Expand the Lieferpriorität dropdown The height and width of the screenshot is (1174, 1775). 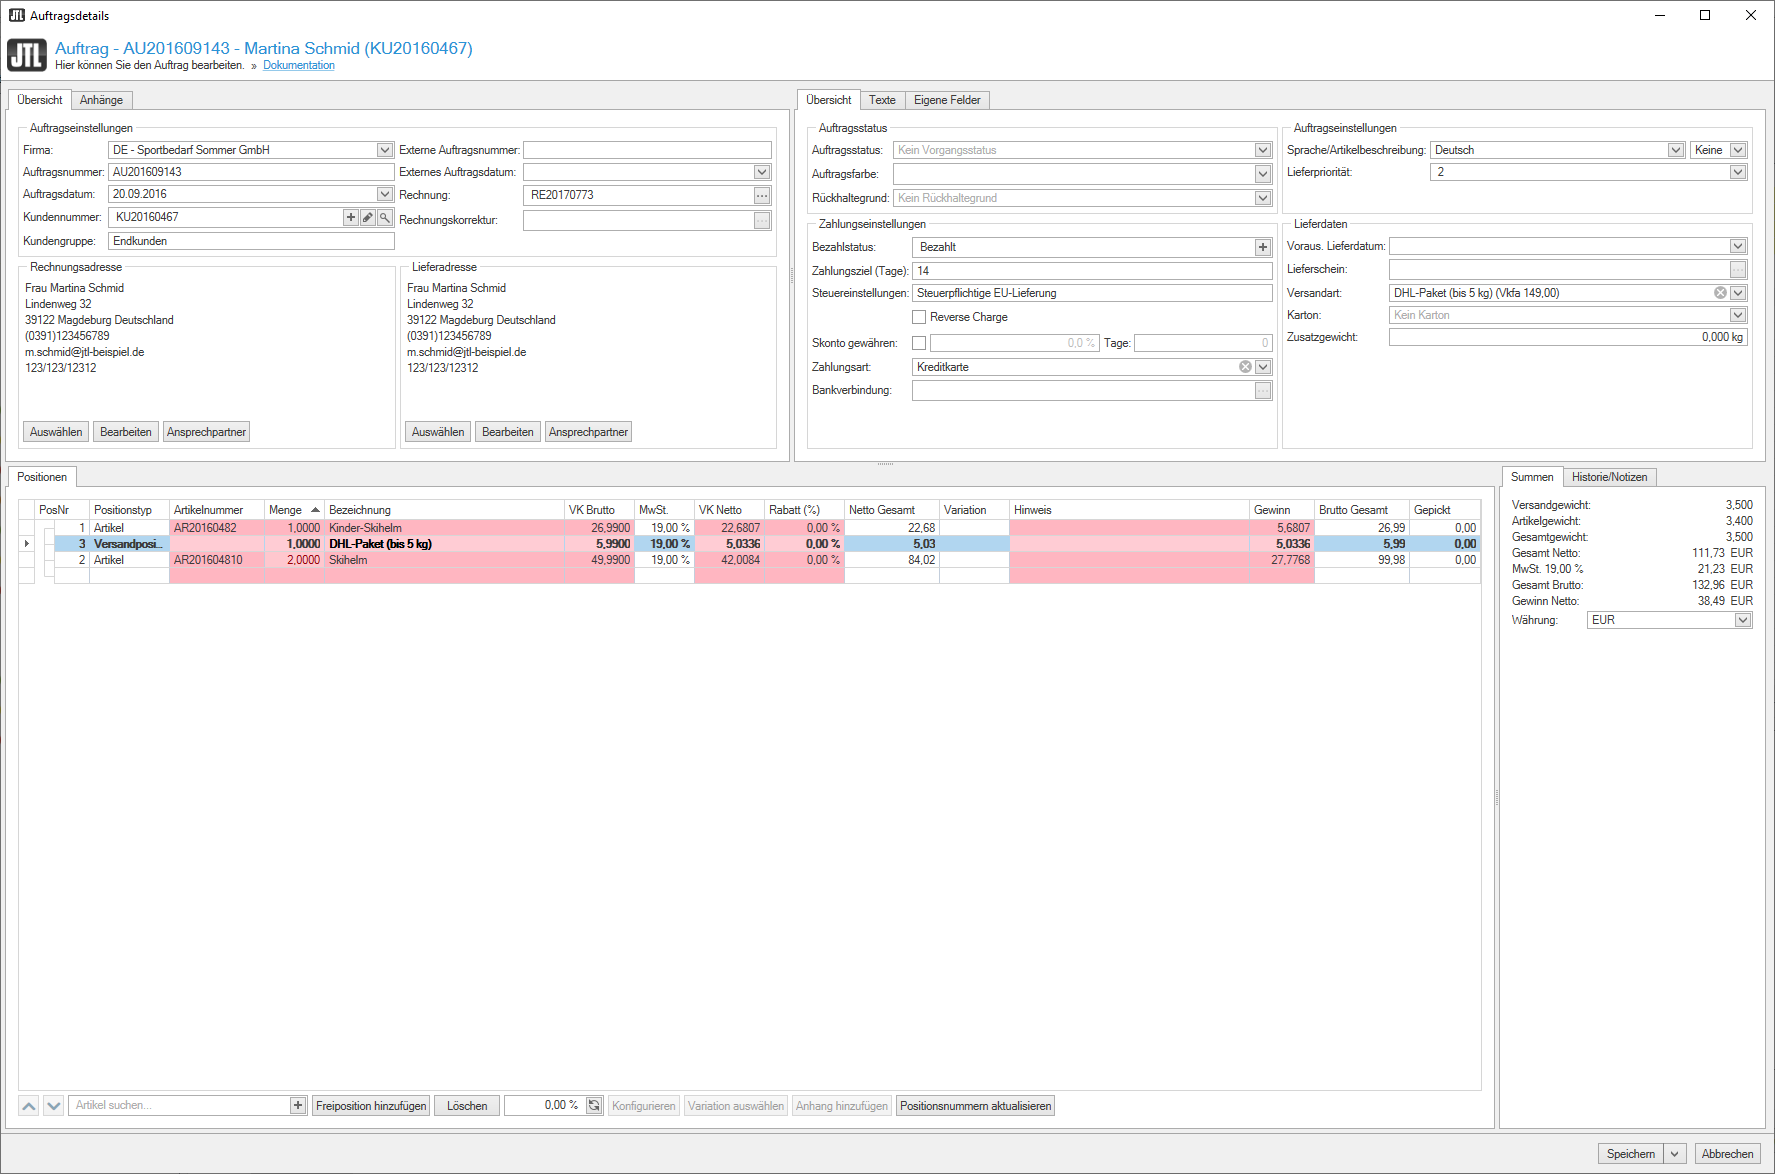(1738, 172)
